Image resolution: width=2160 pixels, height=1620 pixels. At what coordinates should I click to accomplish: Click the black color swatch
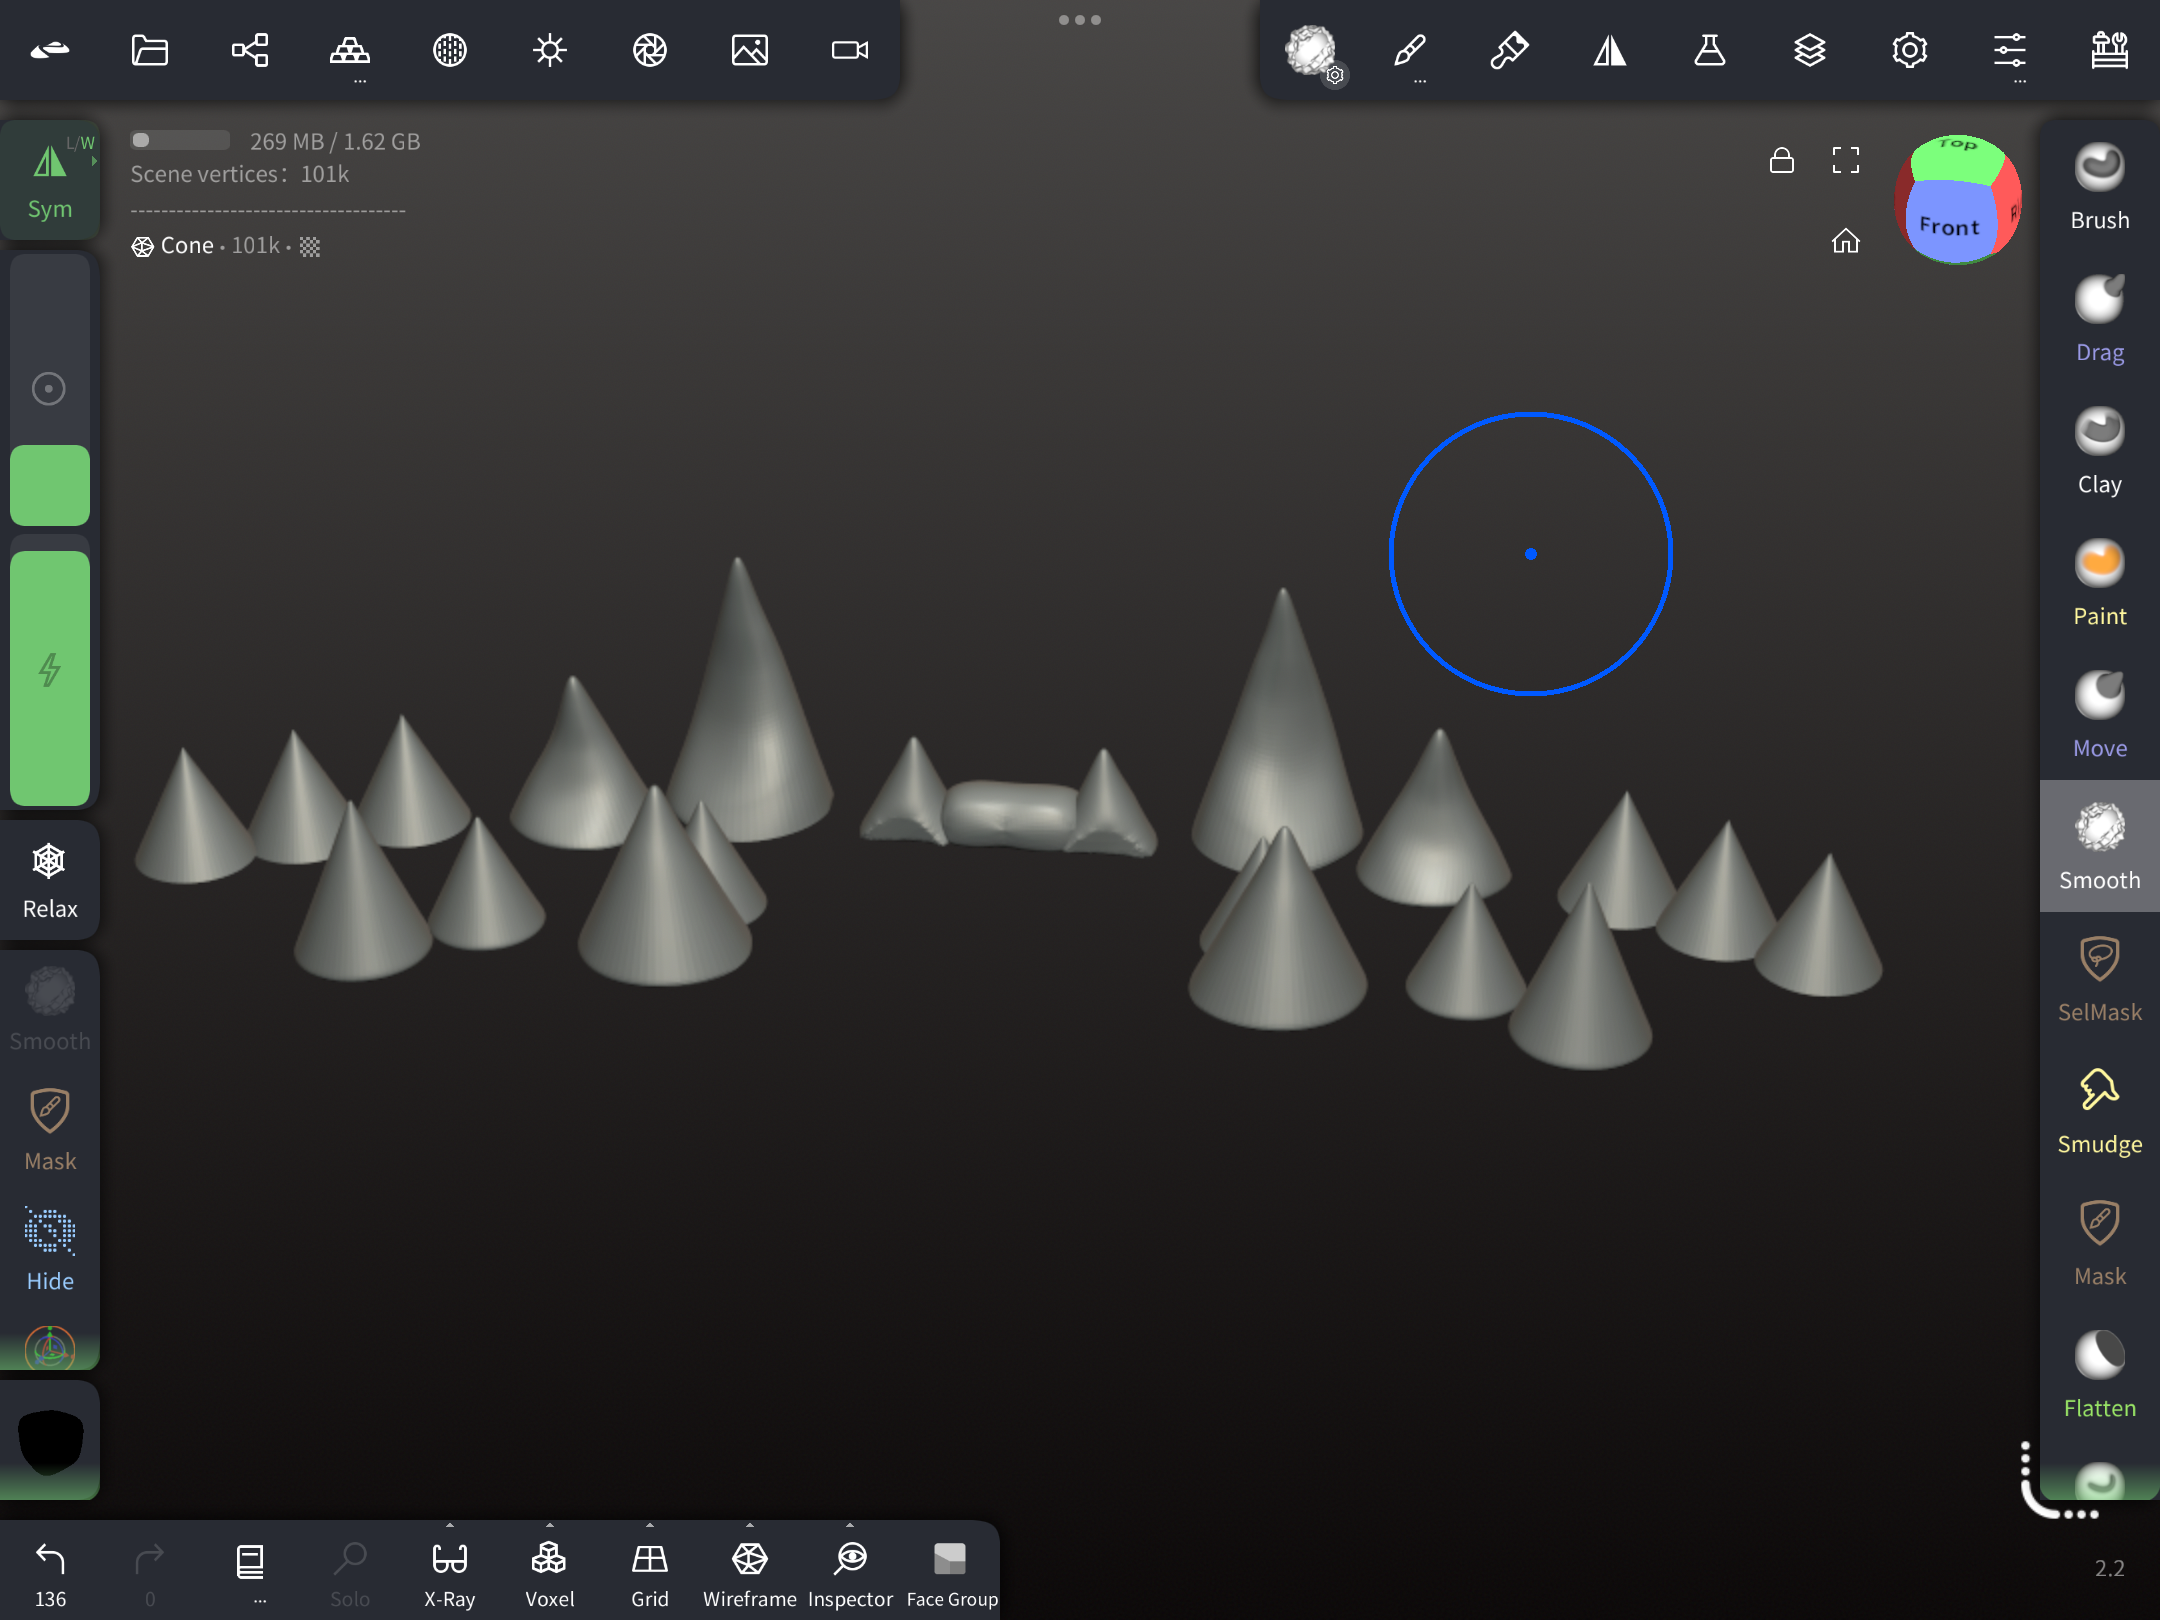(x=50, y=1440)
